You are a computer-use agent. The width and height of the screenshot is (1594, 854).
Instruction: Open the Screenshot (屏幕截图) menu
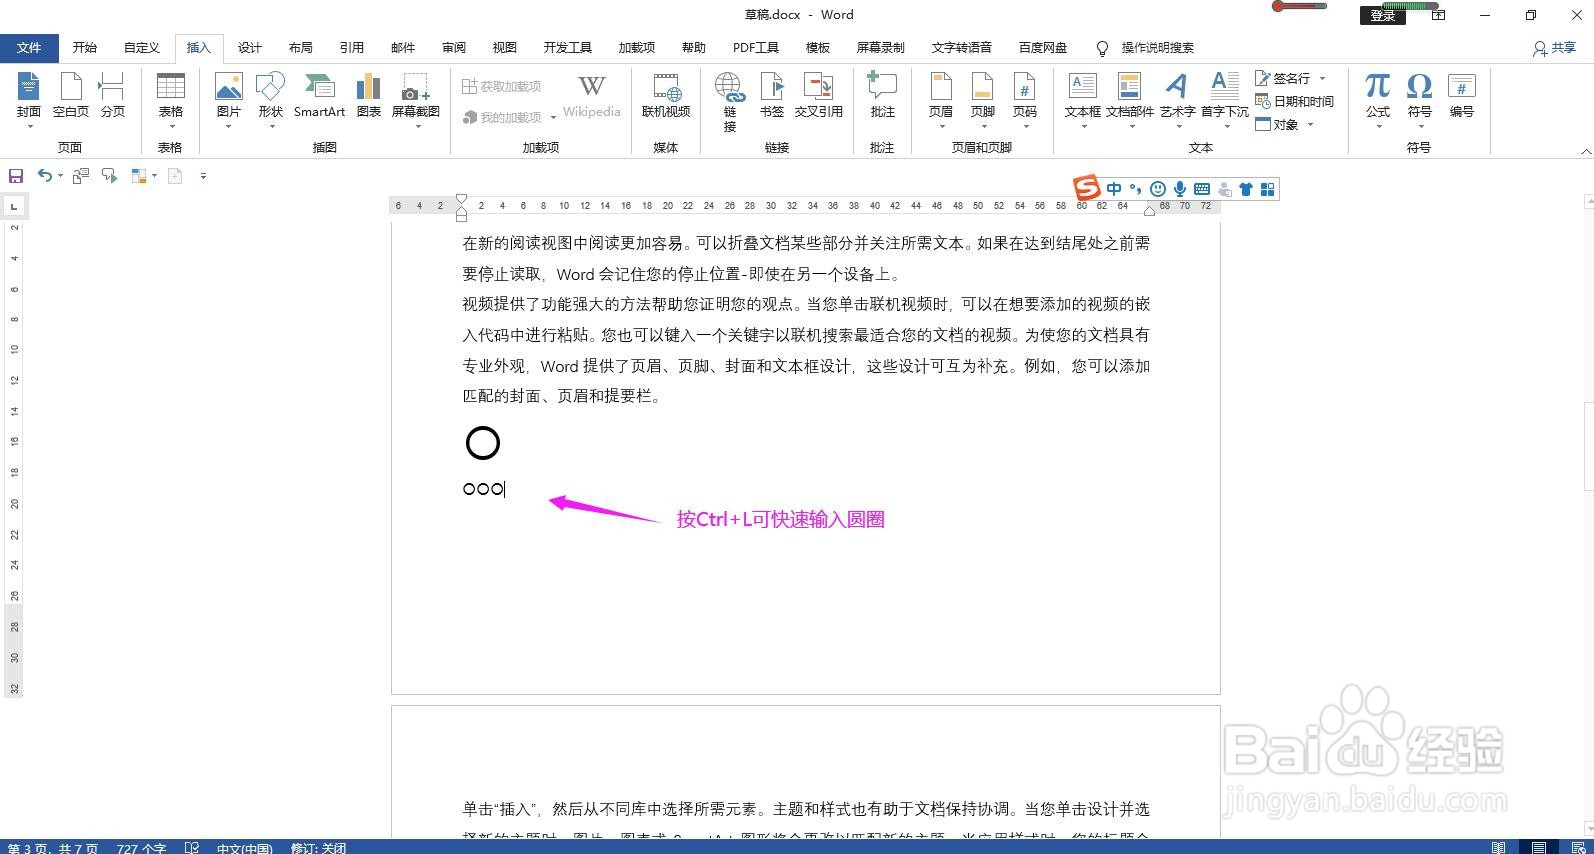coord(416,99)
